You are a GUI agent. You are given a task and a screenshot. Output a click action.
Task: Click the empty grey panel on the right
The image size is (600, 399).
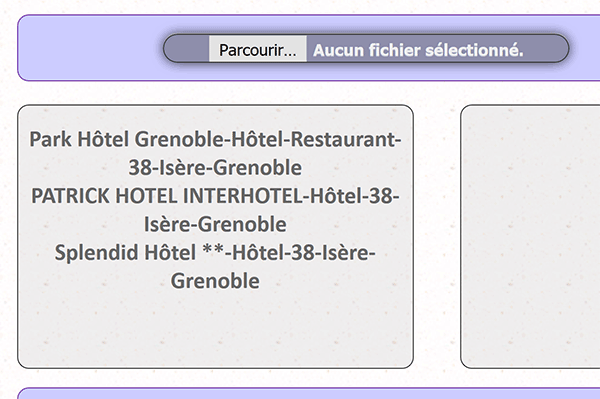pyautogui.click(x=530, y=236)
